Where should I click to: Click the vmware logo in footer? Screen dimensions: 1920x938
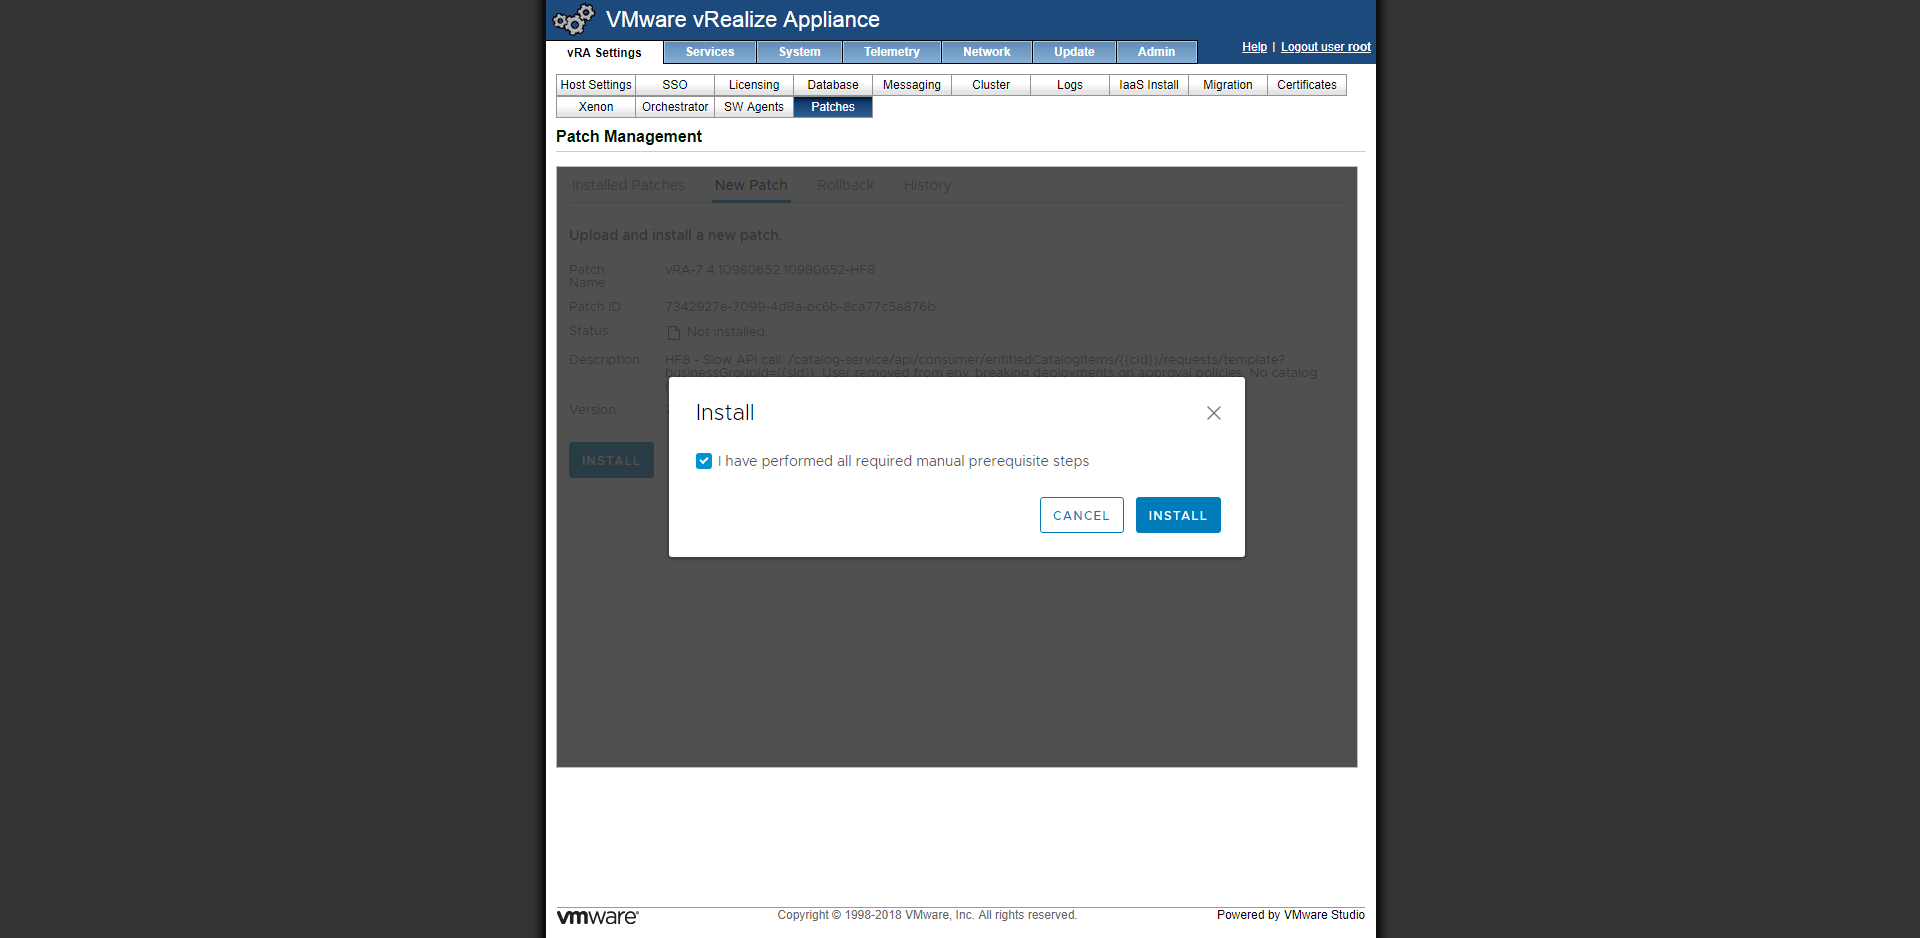[x=597, y=916]
